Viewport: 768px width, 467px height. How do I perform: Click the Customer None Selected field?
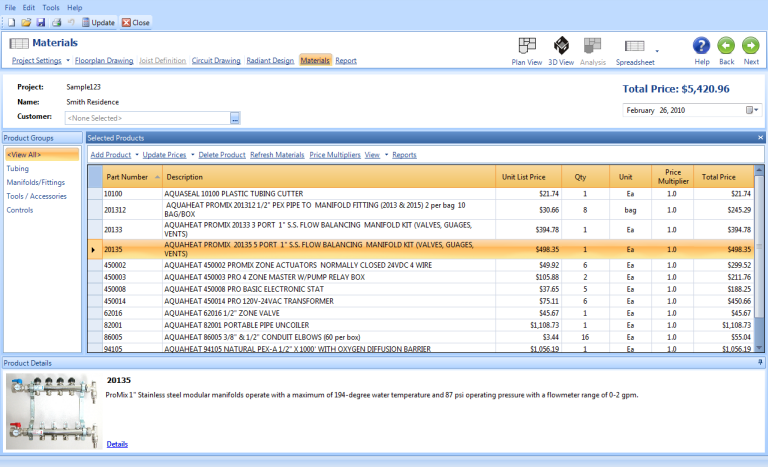pos(147,118)
